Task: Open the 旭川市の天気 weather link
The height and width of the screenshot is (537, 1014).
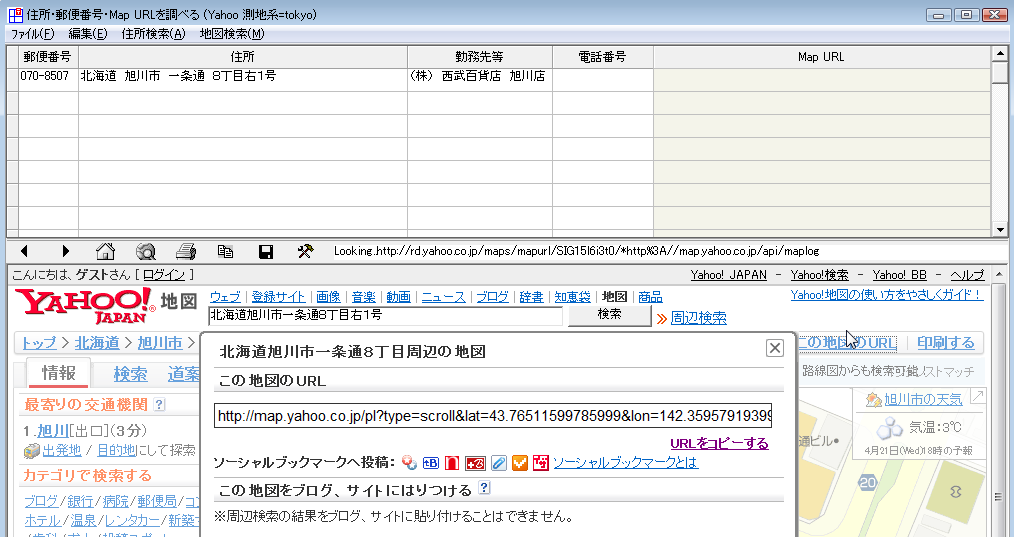Action: pos(923,399)
